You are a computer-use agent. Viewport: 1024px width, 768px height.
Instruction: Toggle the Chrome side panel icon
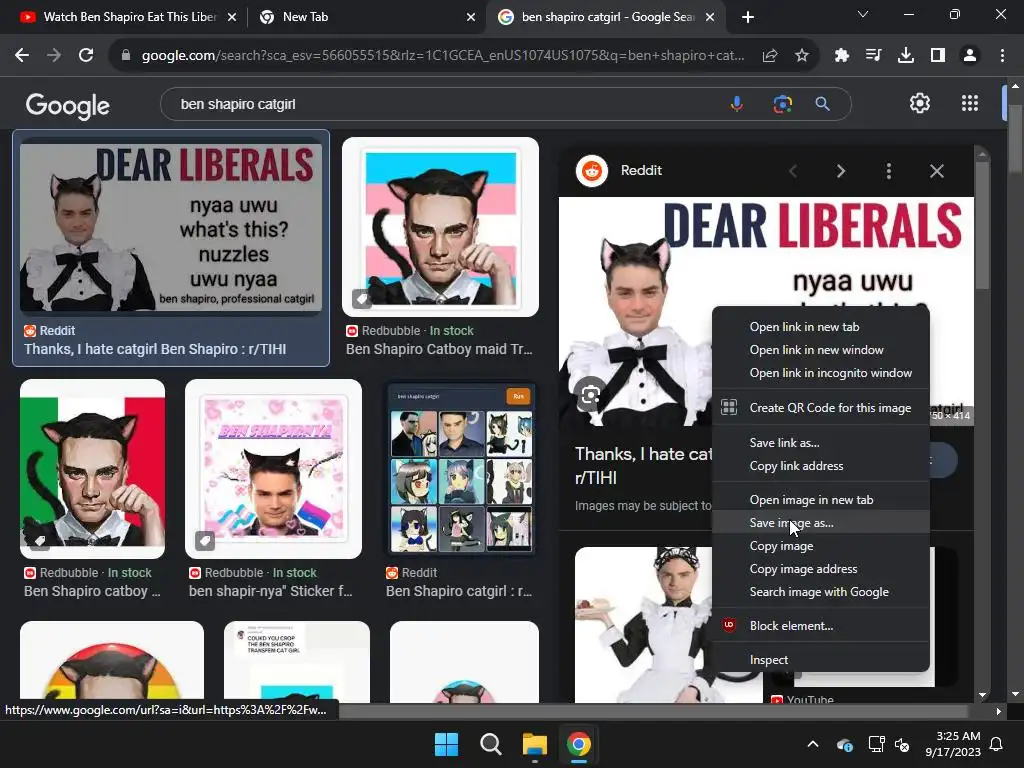click(938, 56)
